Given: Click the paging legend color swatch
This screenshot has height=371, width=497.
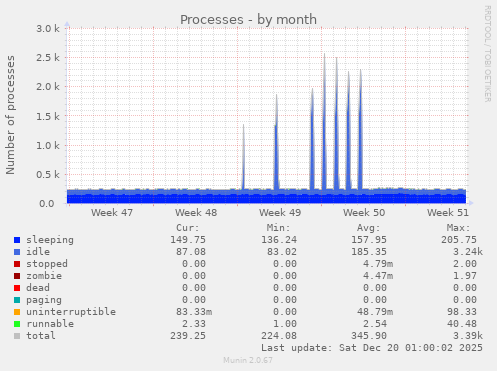Looking at the screenshot, I should [17, 300].
